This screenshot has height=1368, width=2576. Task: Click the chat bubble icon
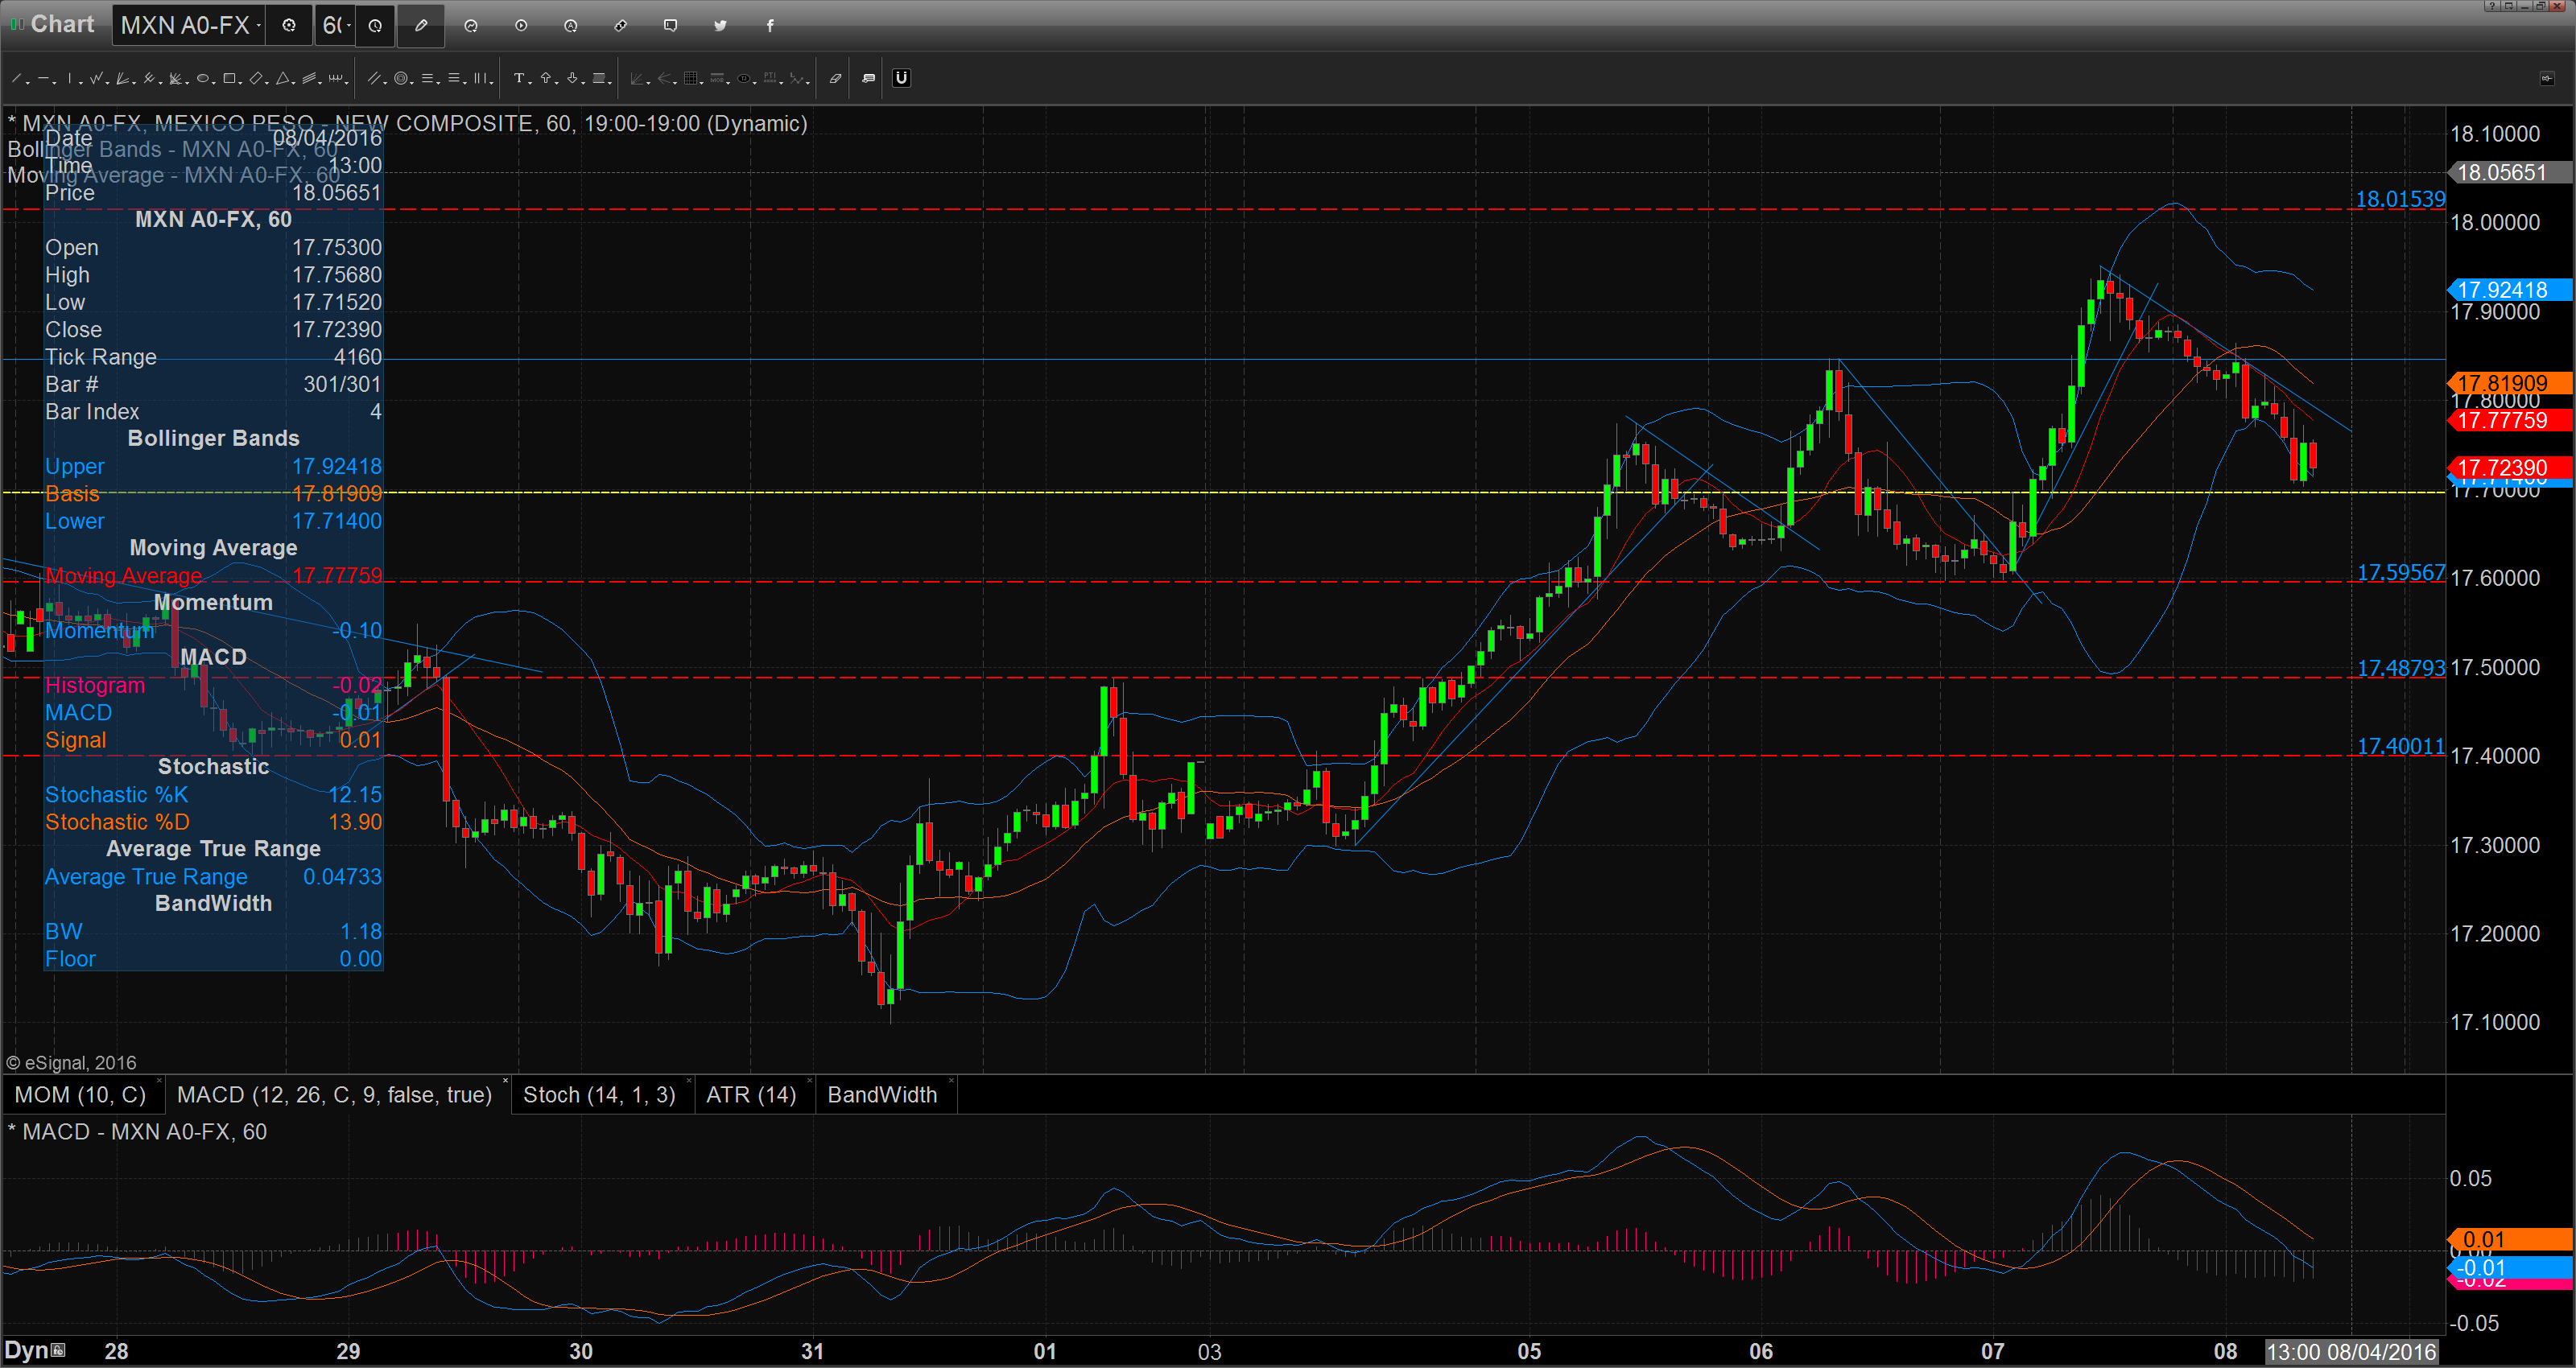671,25
